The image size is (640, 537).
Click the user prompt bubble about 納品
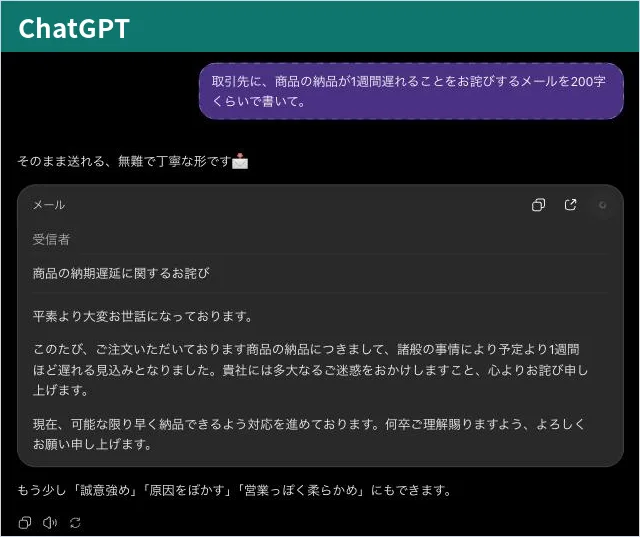[x=411, y=91]
